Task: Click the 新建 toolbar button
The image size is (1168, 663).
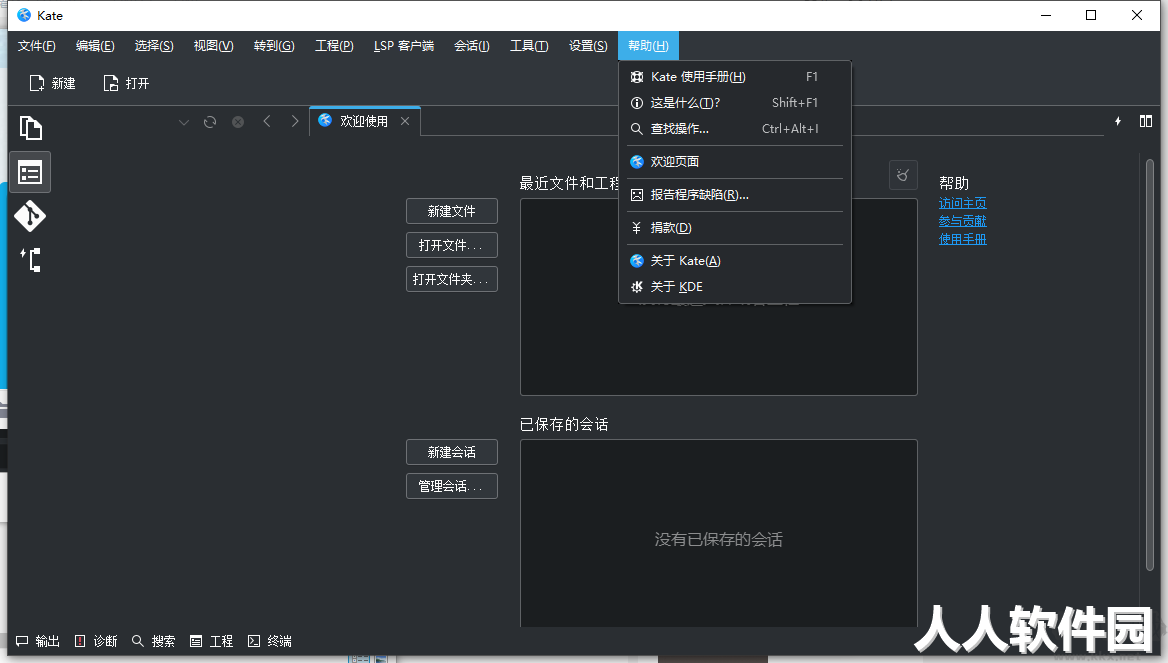Action: pyautogui.click(x=52, y=83)
